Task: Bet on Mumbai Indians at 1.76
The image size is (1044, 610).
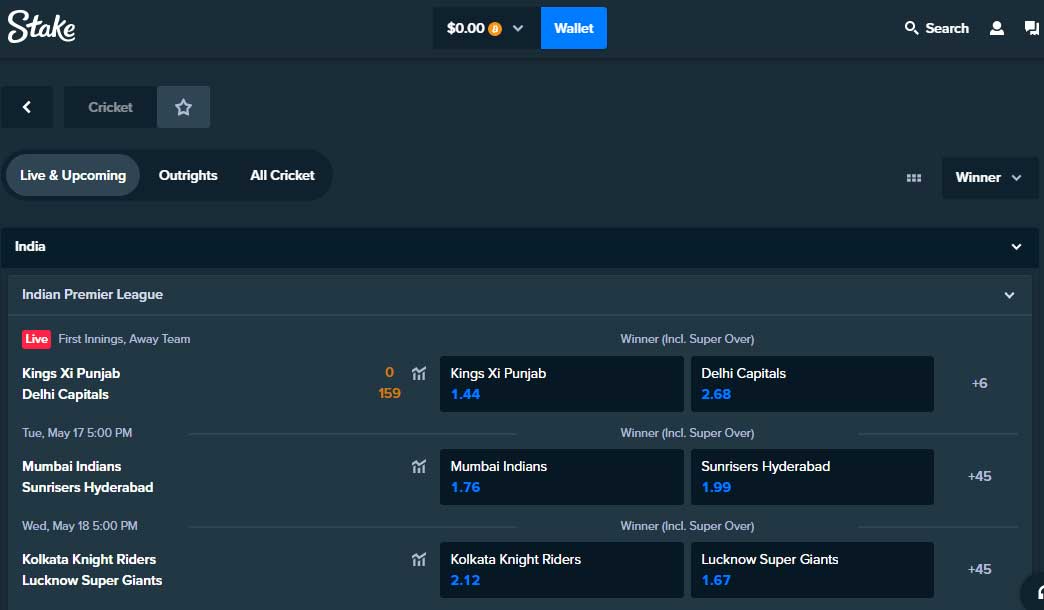Action: click(x=561, y=477)
